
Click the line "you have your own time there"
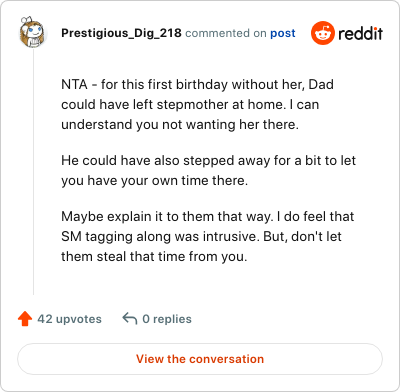(155, 181)
